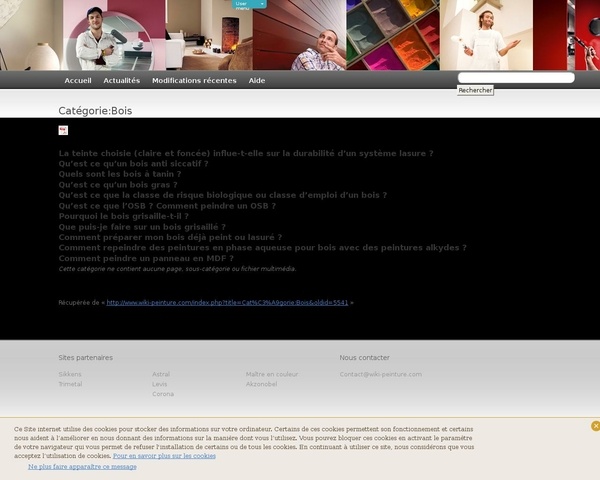Click the small icon above the article list
This screenshot has height=480, width=600.
(x=63, y=130)
